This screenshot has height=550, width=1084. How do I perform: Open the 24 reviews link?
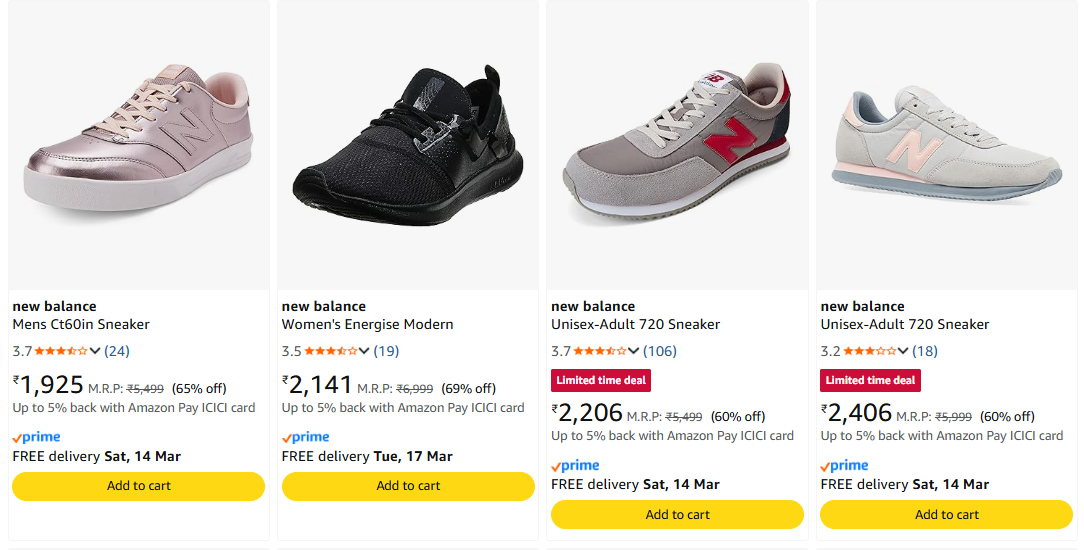tap(117, 351)
